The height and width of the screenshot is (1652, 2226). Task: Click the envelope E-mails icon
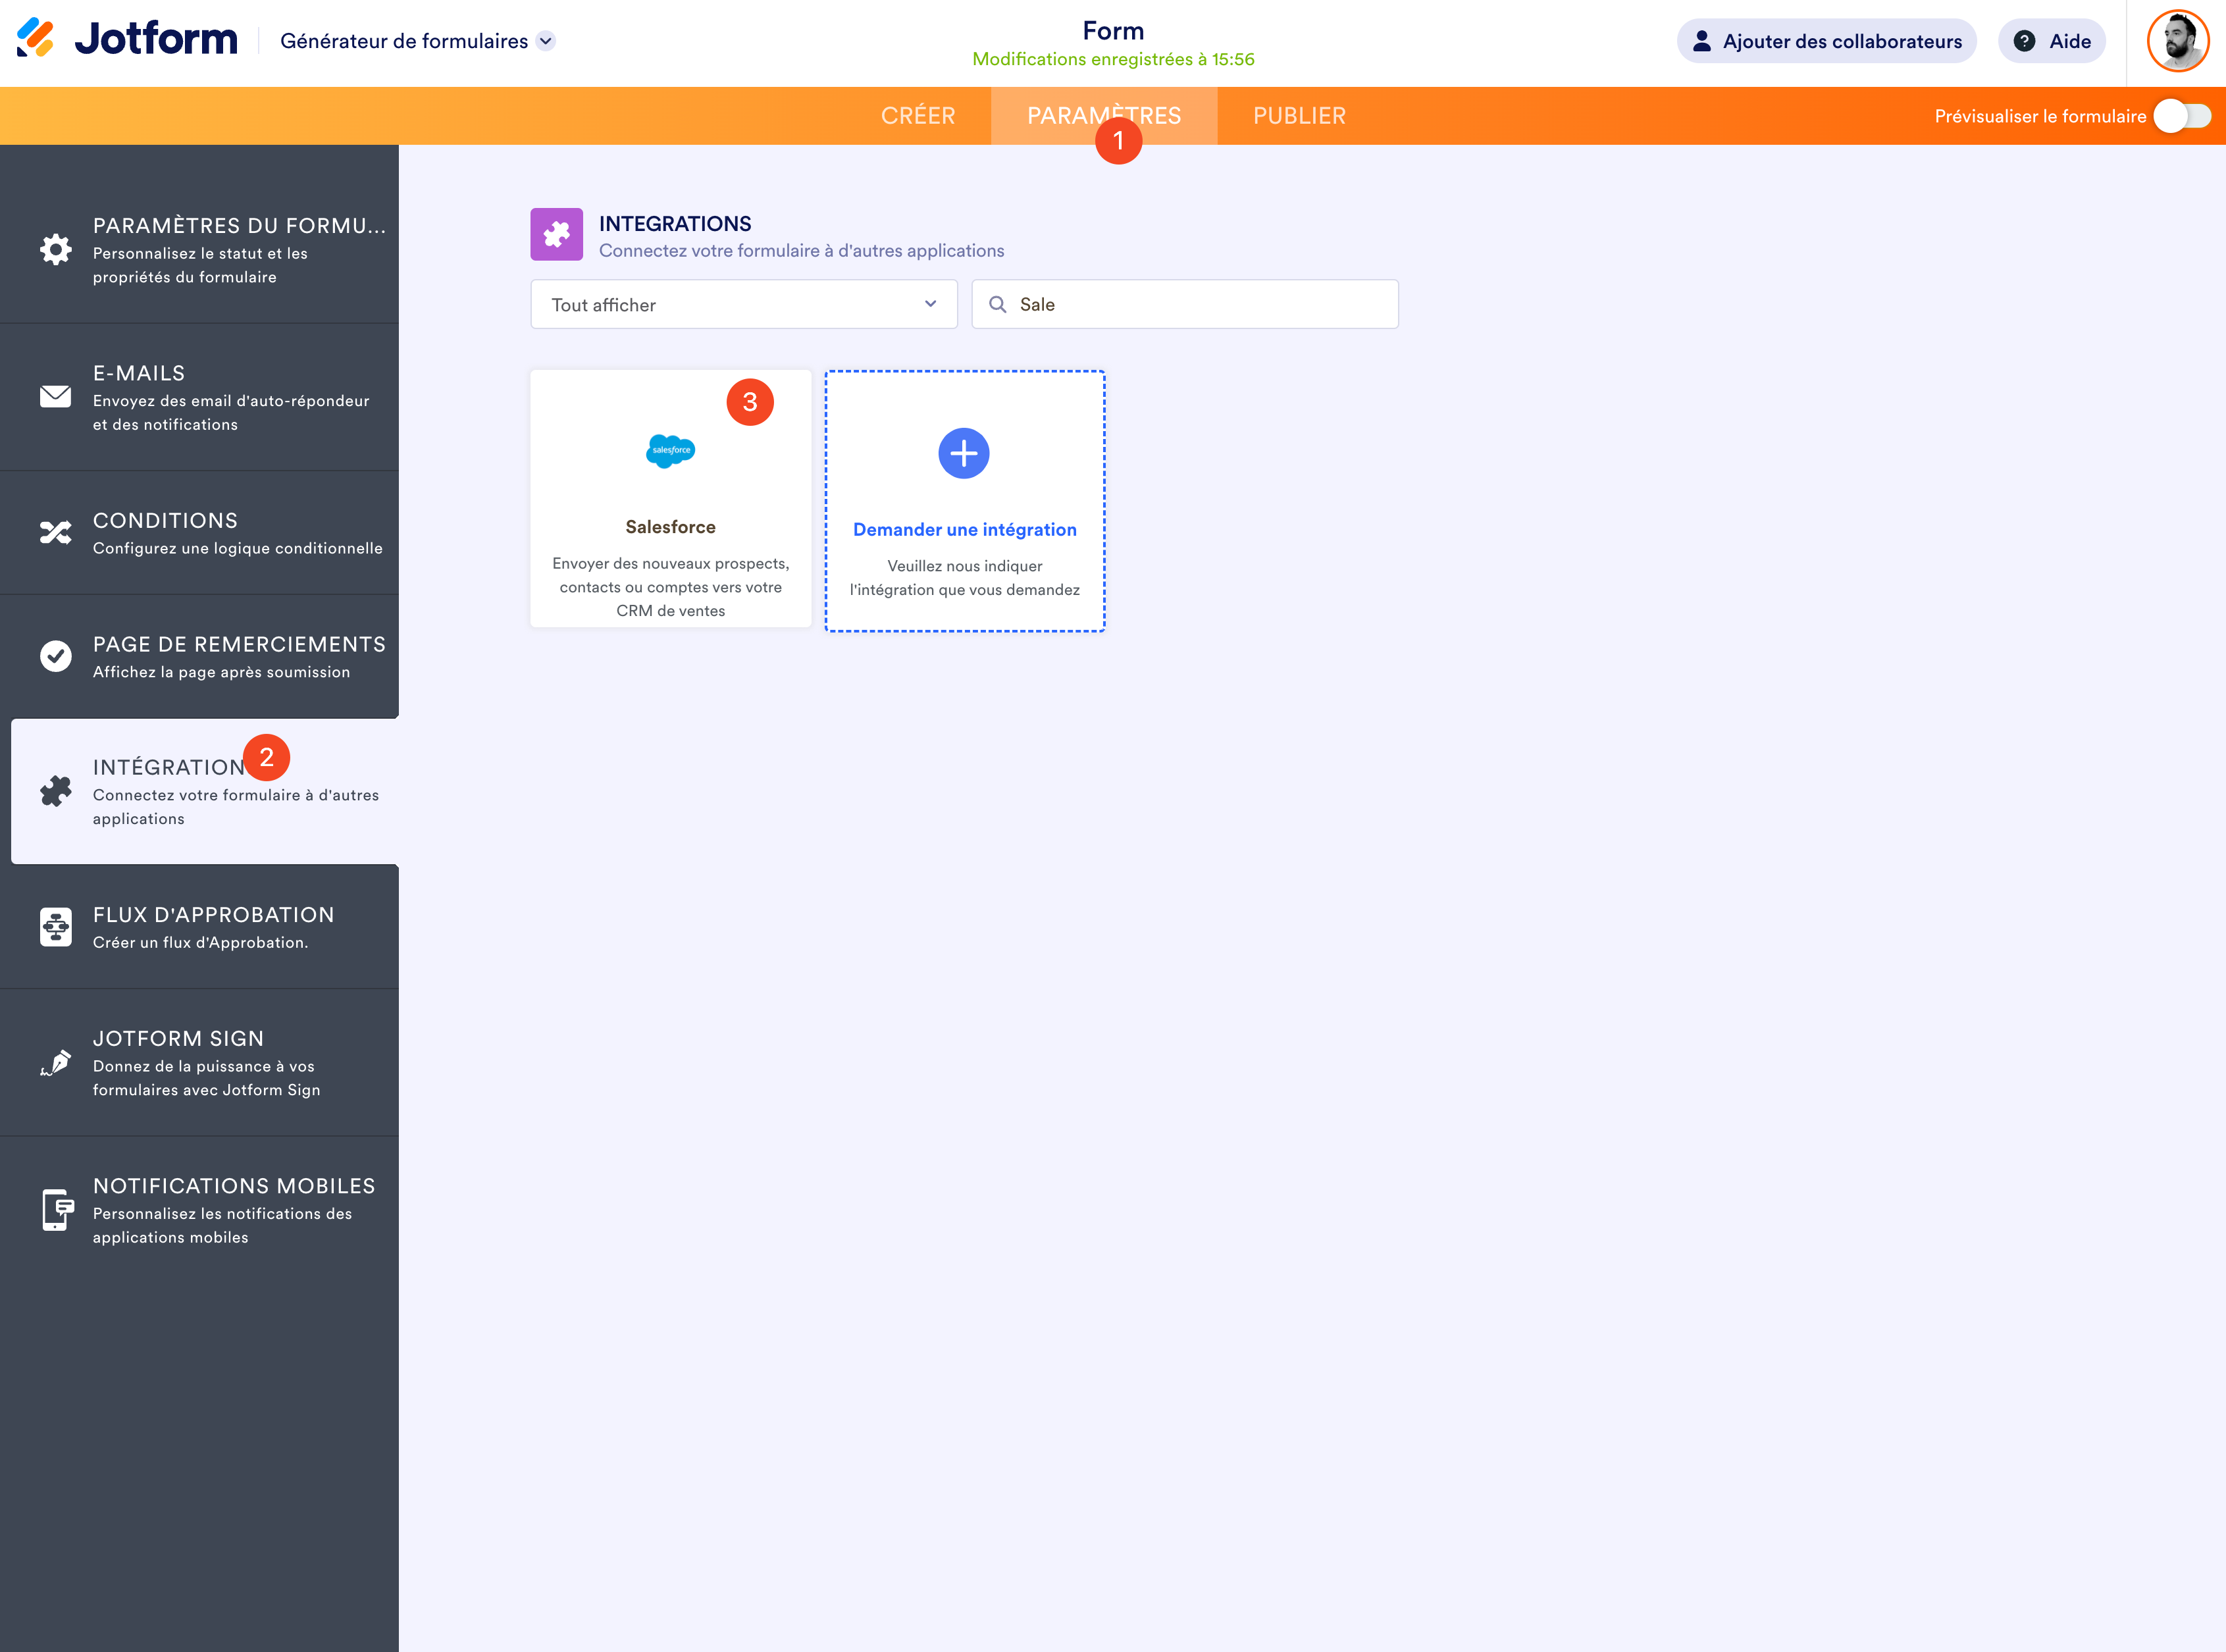pyautogui.click(x=55, y=396)
